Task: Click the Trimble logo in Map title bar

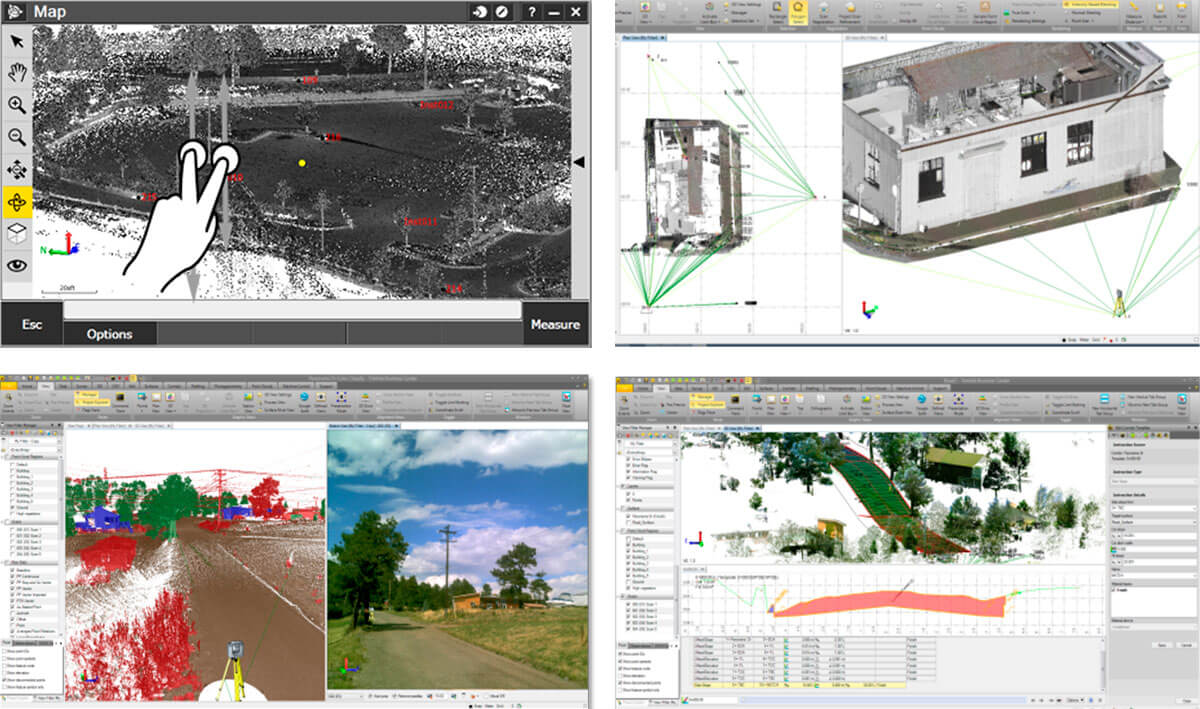Action: 17,11
